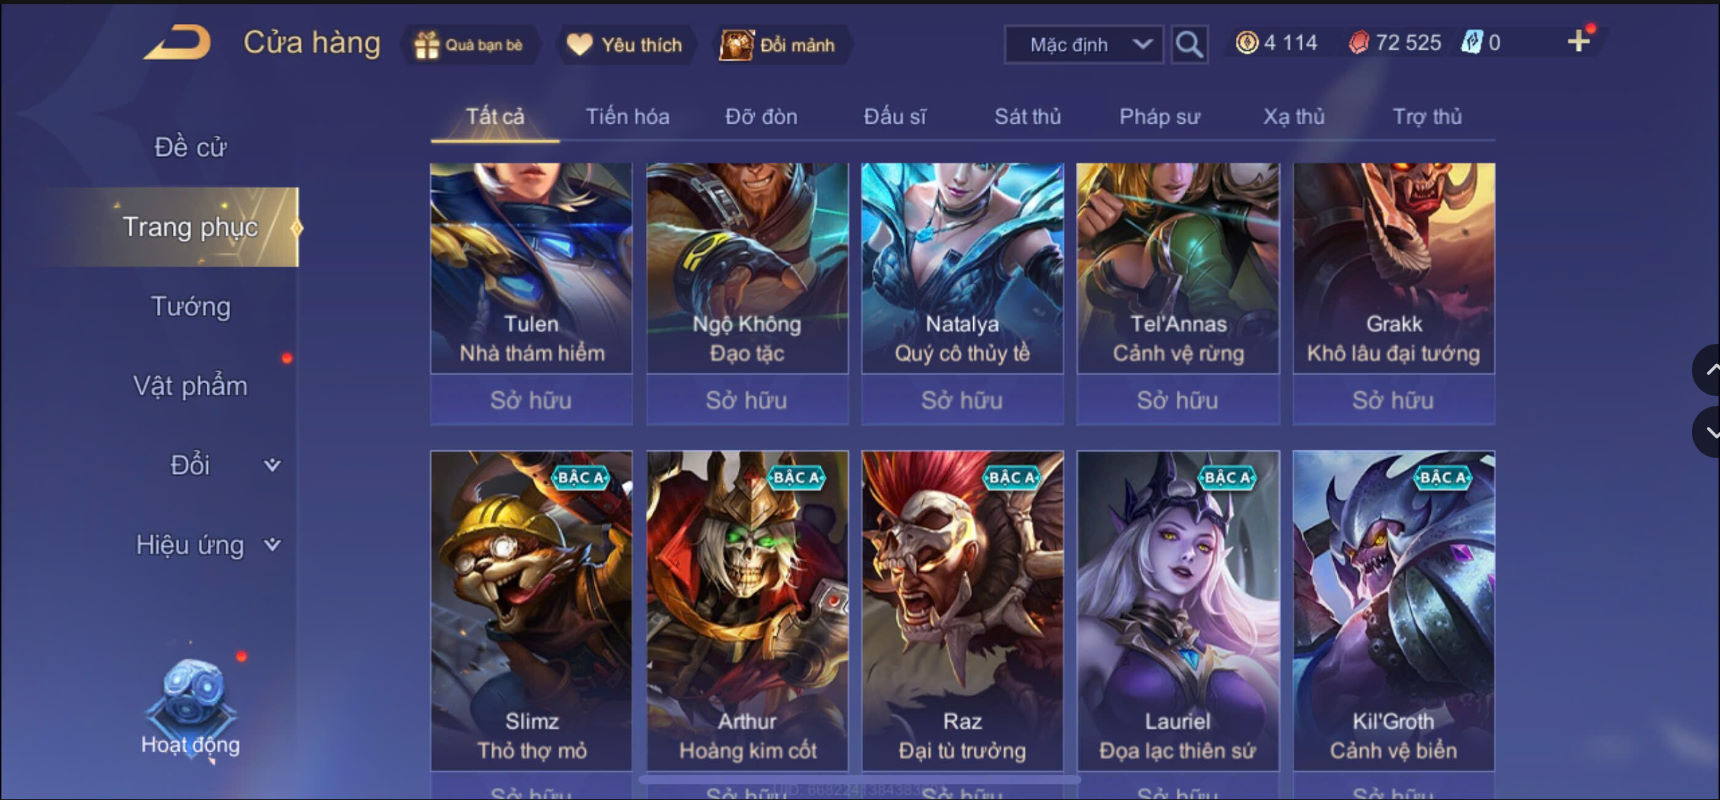Click the red gem balance icon
This screenshot has height=800, width=1720.
(x=1358, y=42)
